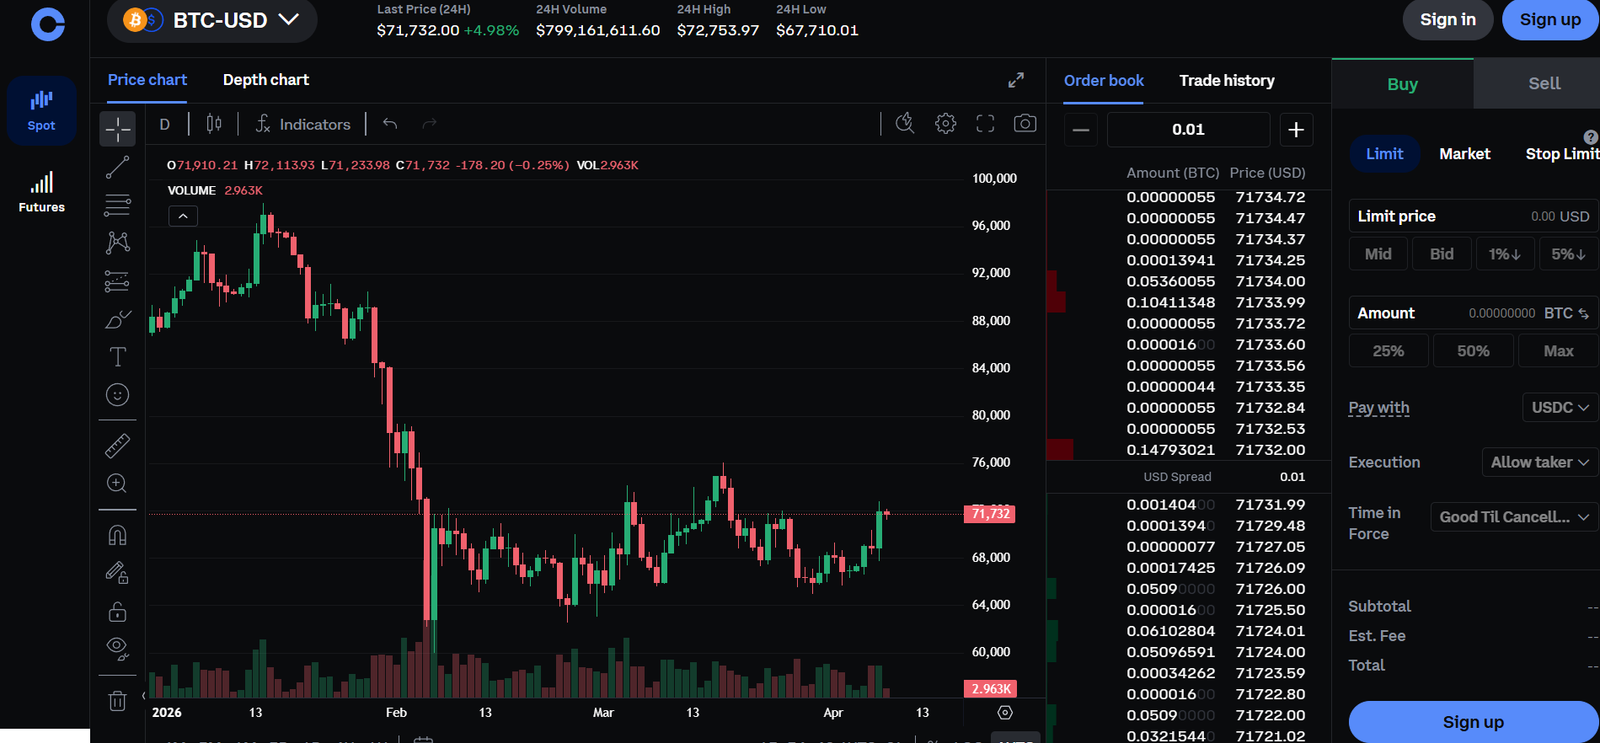
Task: Select the crosshair cursor tool
Action: tap(118, 129)
